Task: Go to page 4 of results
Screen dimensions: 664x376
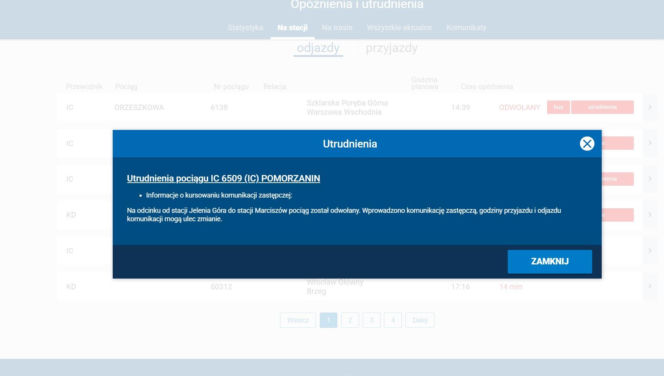Action: click(x=393, y=320)
